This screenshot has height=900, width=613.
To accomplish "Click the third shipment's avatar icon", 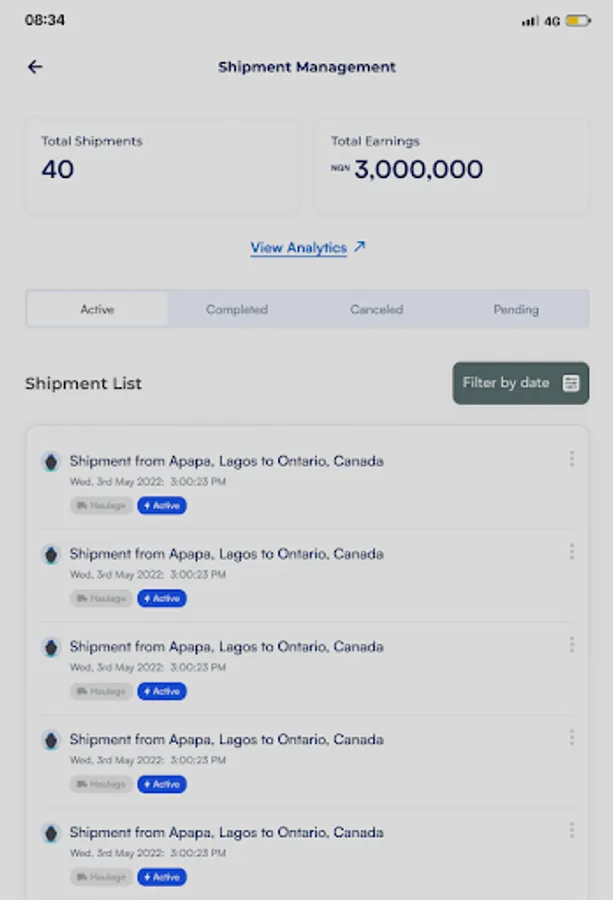I will 50,648.
